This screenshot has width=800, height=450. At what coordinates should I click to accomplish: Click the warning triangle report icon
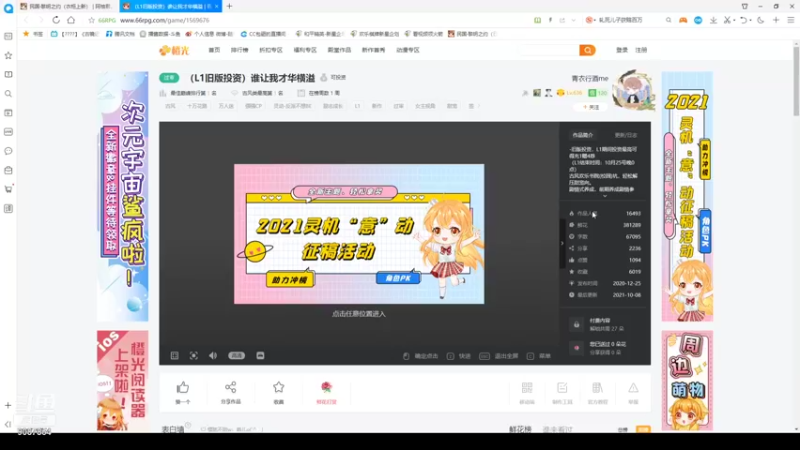click(x=633, y=388)
